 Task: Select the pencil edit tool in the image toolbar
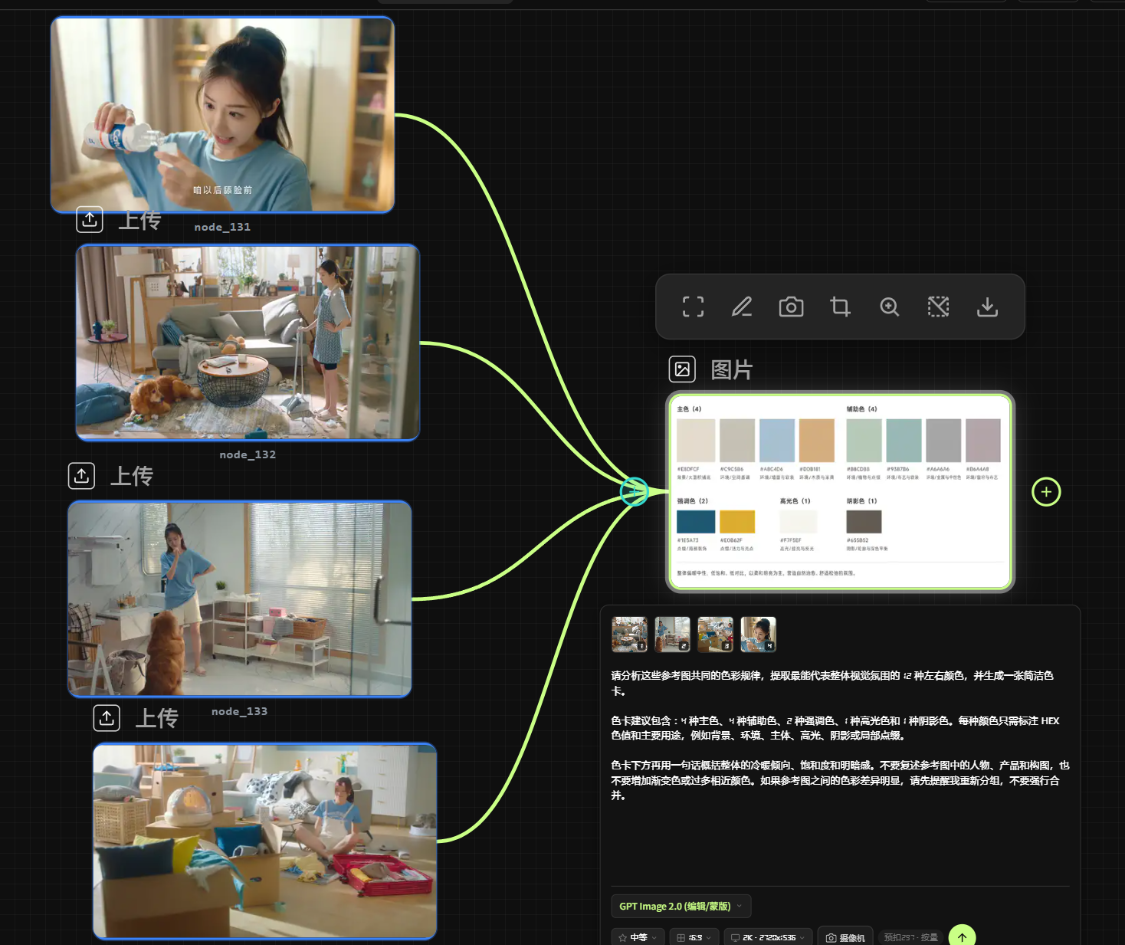pos(742,307)
